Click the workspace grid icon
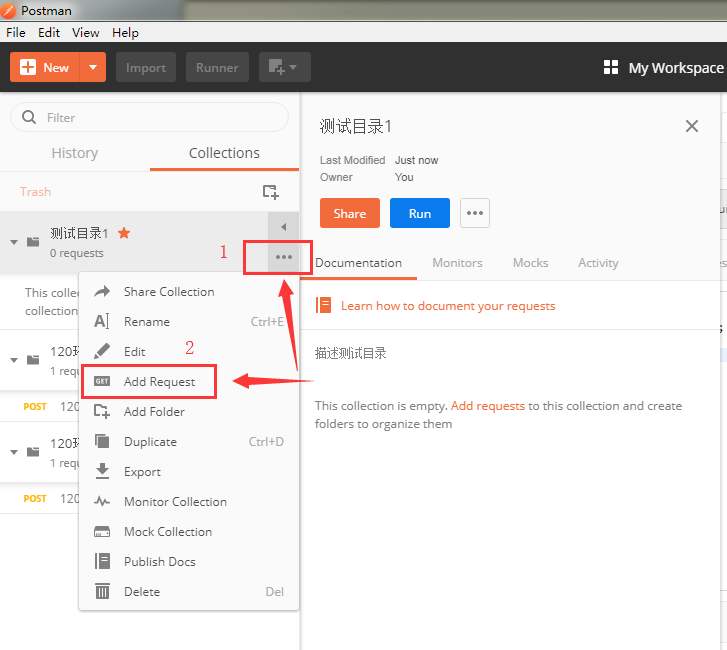 [x=611, y=67]
